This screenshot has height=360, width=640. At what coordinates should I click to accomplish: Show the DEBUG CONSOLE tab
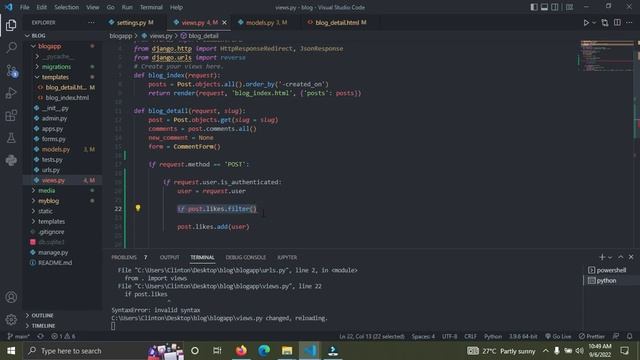pos(245,258)
